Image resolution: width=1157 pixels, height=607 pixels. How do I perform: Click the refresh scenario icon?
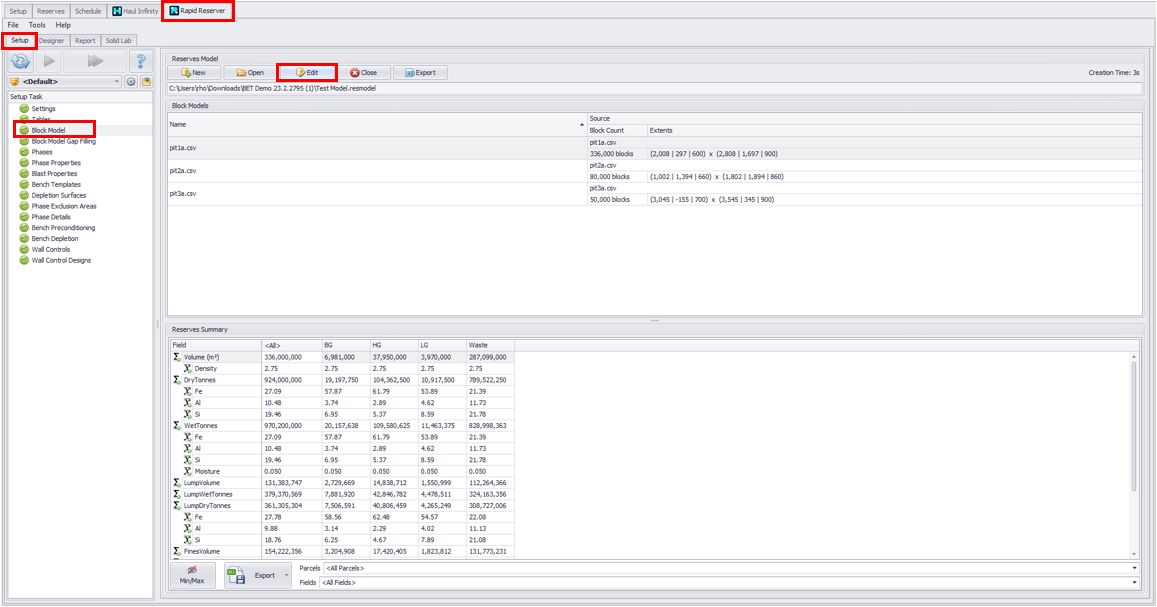20,60
